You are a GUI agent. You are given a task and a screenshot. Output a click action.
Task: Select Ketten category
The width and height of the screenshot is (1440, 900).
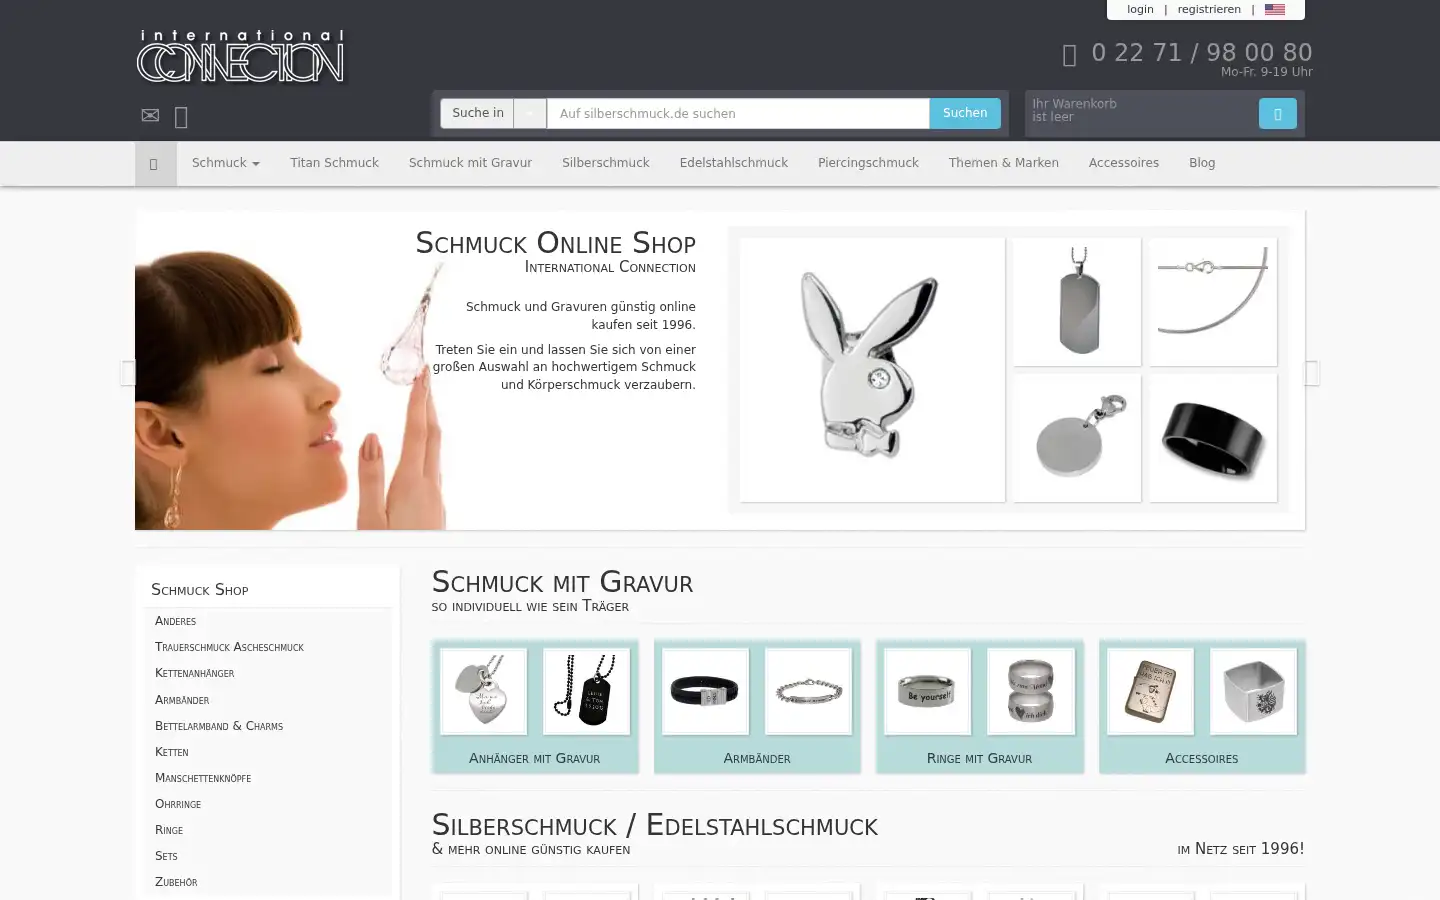[x=172, y=752]
